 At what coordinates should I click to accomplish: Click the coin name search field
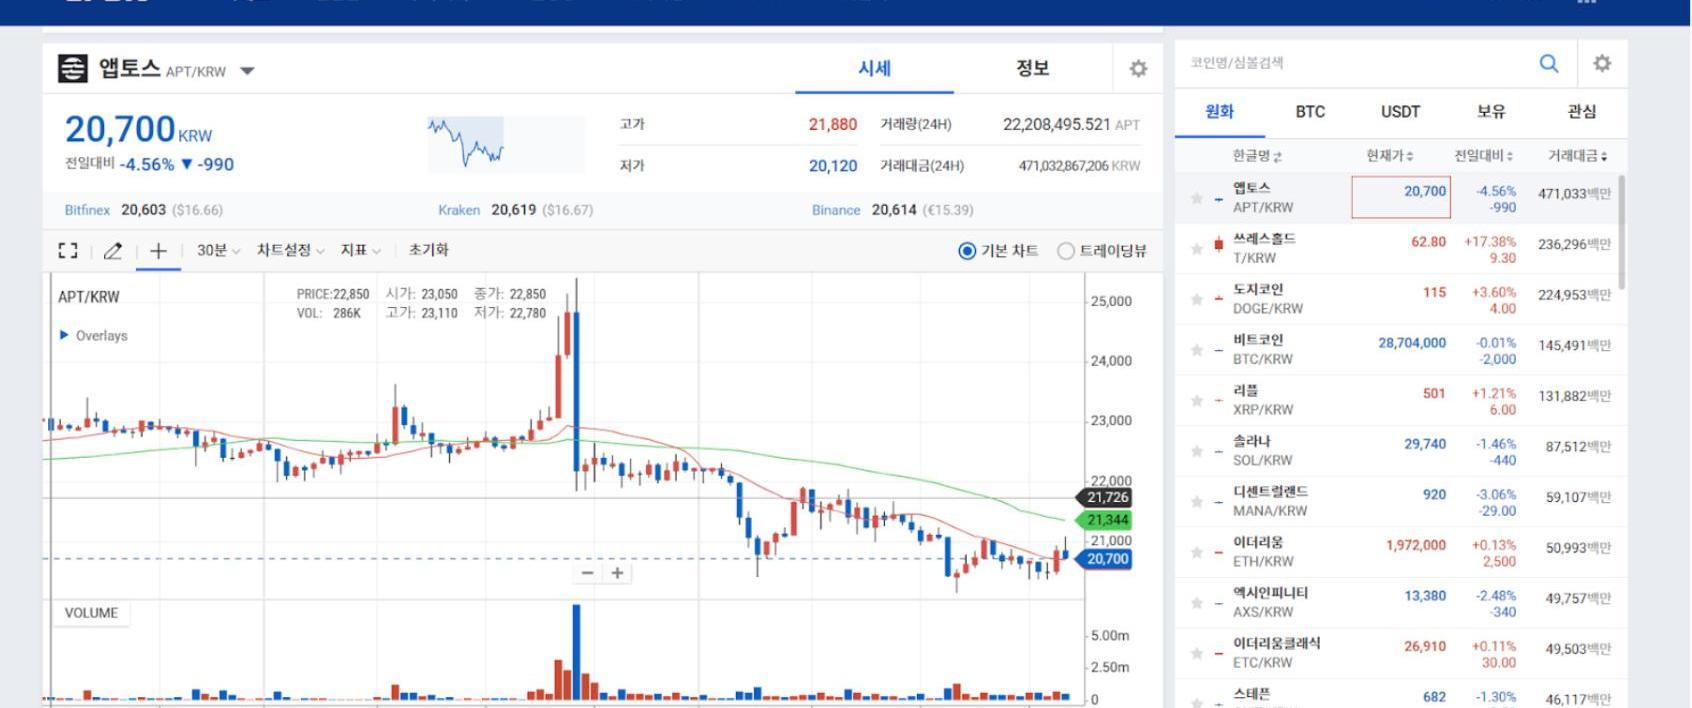pos(1350,64)
